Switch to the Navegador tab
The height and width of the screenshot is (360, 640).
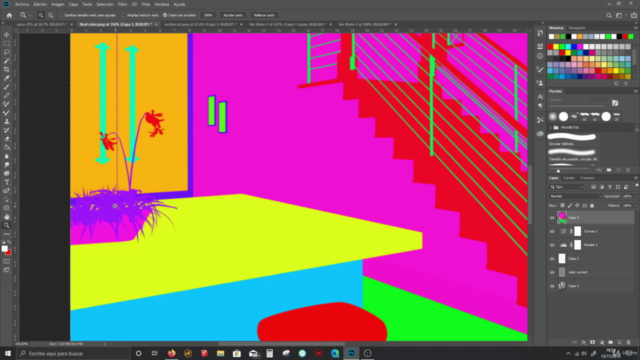[x=577, y=28]
